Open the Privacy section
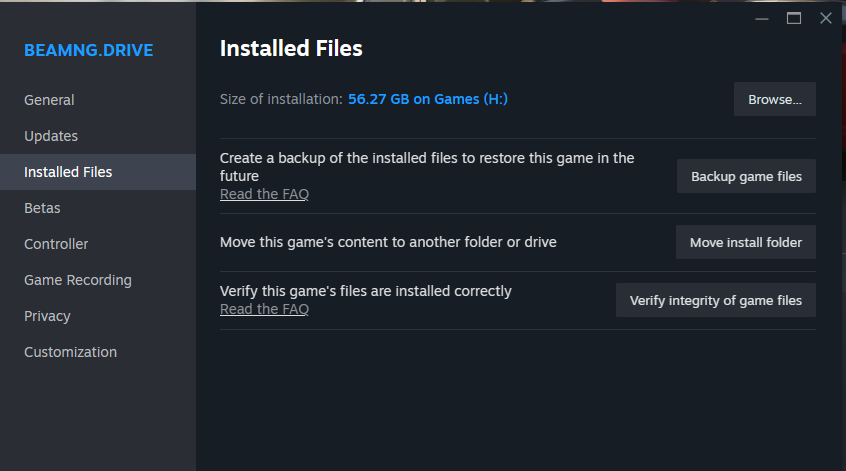 coord(47,316)
